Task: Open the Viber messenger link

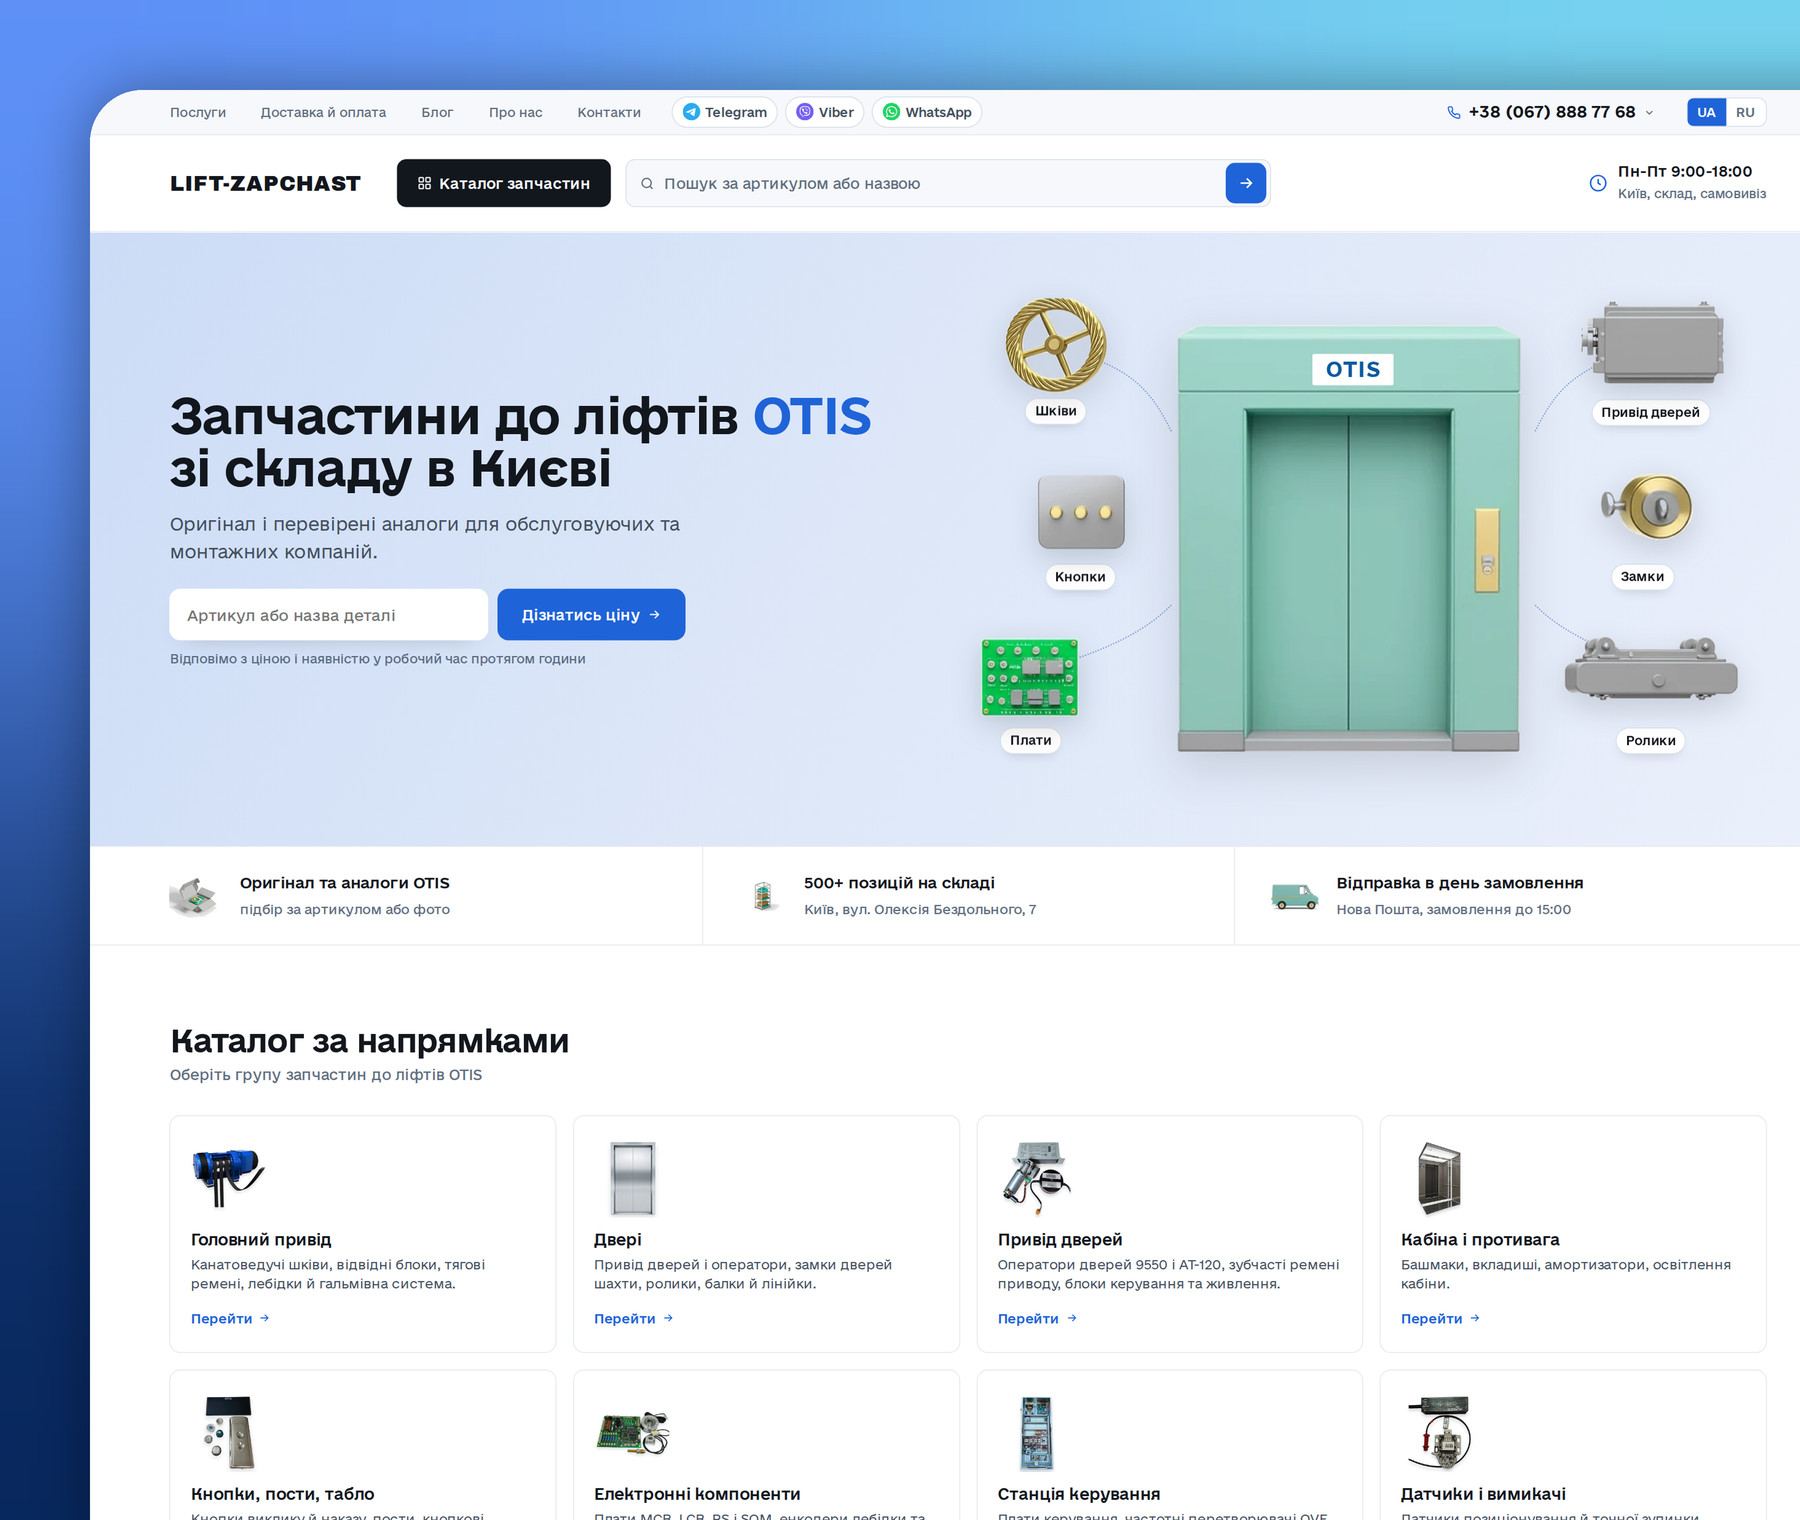Action: (x=825, y=112)
